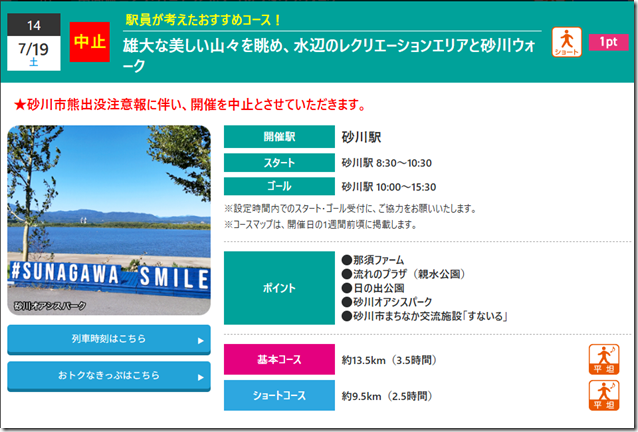Click arrow on 列車時刻はこちら button
The width and height of the screenshot is (638, 432).
[201, 340]
